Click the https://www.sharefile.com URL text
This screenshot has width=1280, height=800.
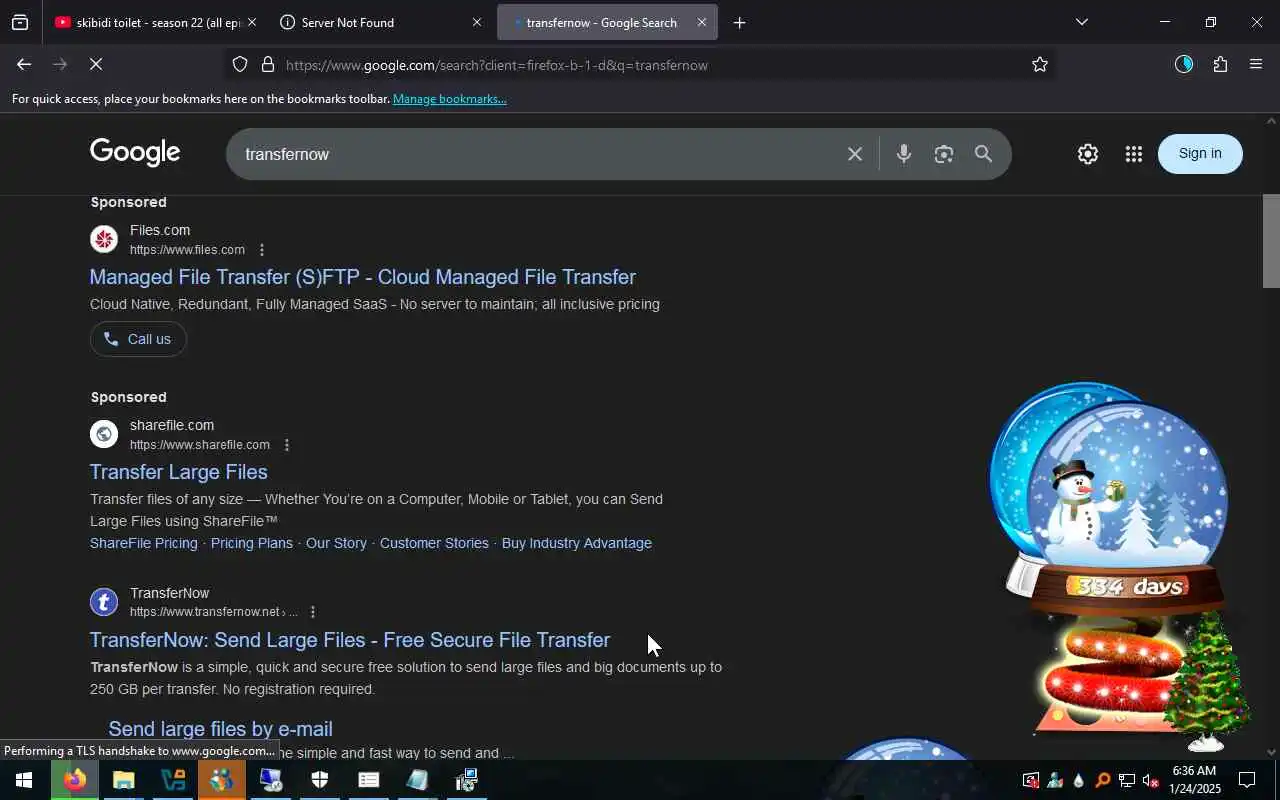tap(200, 445)
